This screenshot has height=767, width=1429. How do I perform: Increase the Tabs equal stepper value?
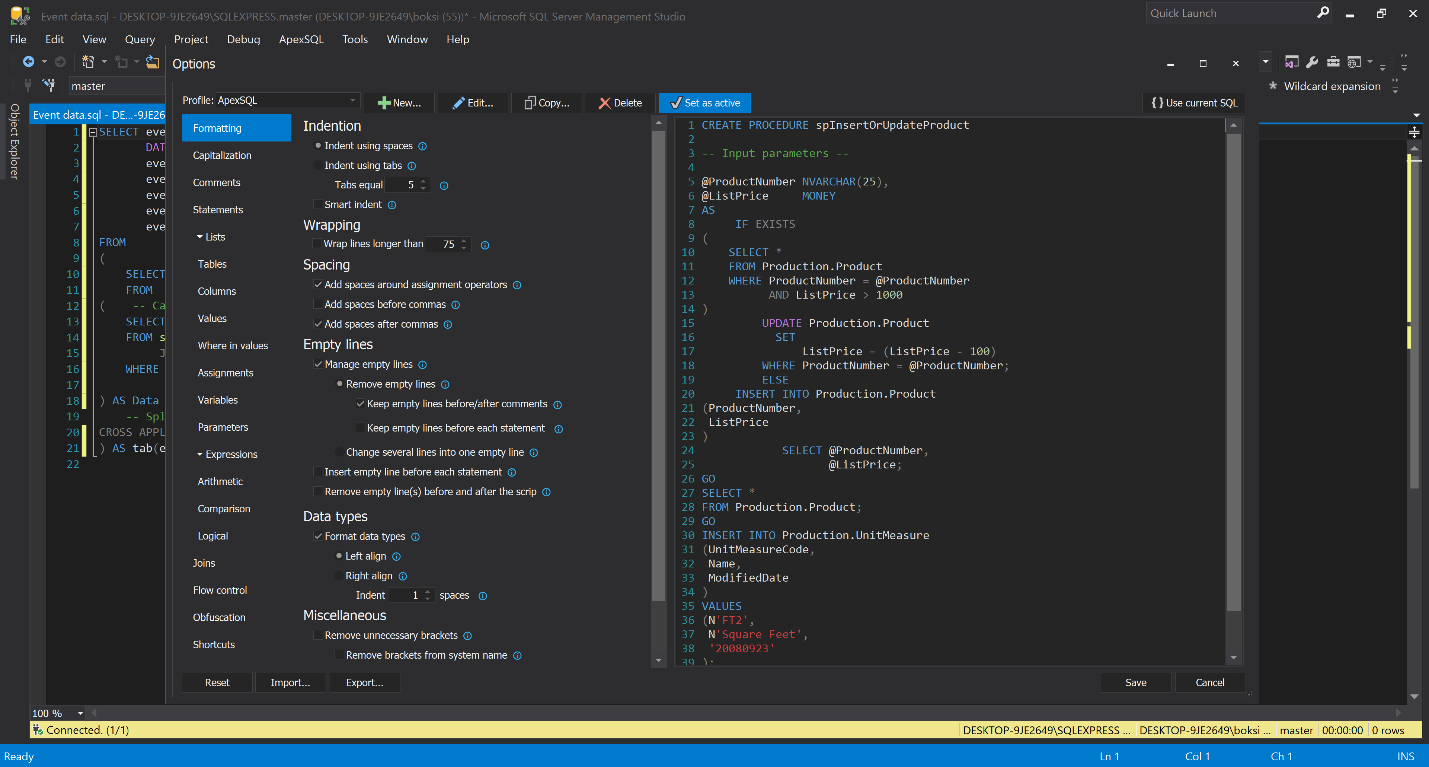point(424,182)
